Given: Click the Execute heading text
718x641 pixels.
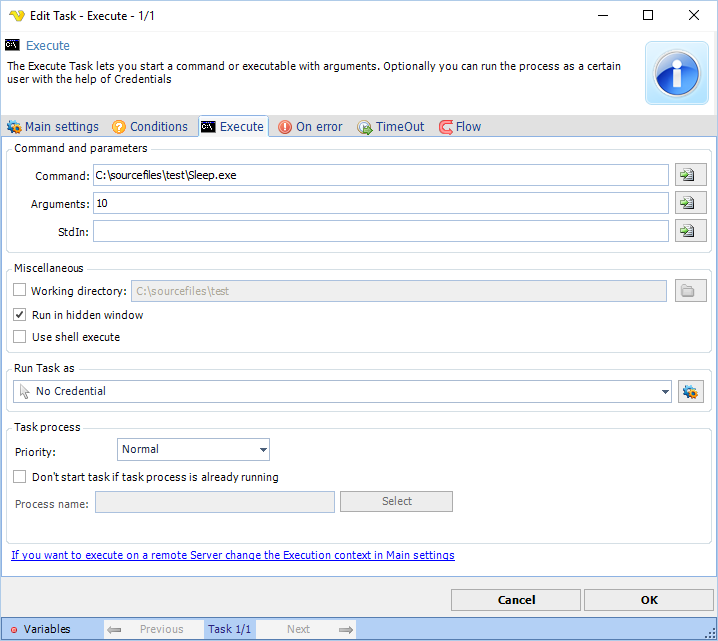Looking at the screenshot, I should 48,45.
